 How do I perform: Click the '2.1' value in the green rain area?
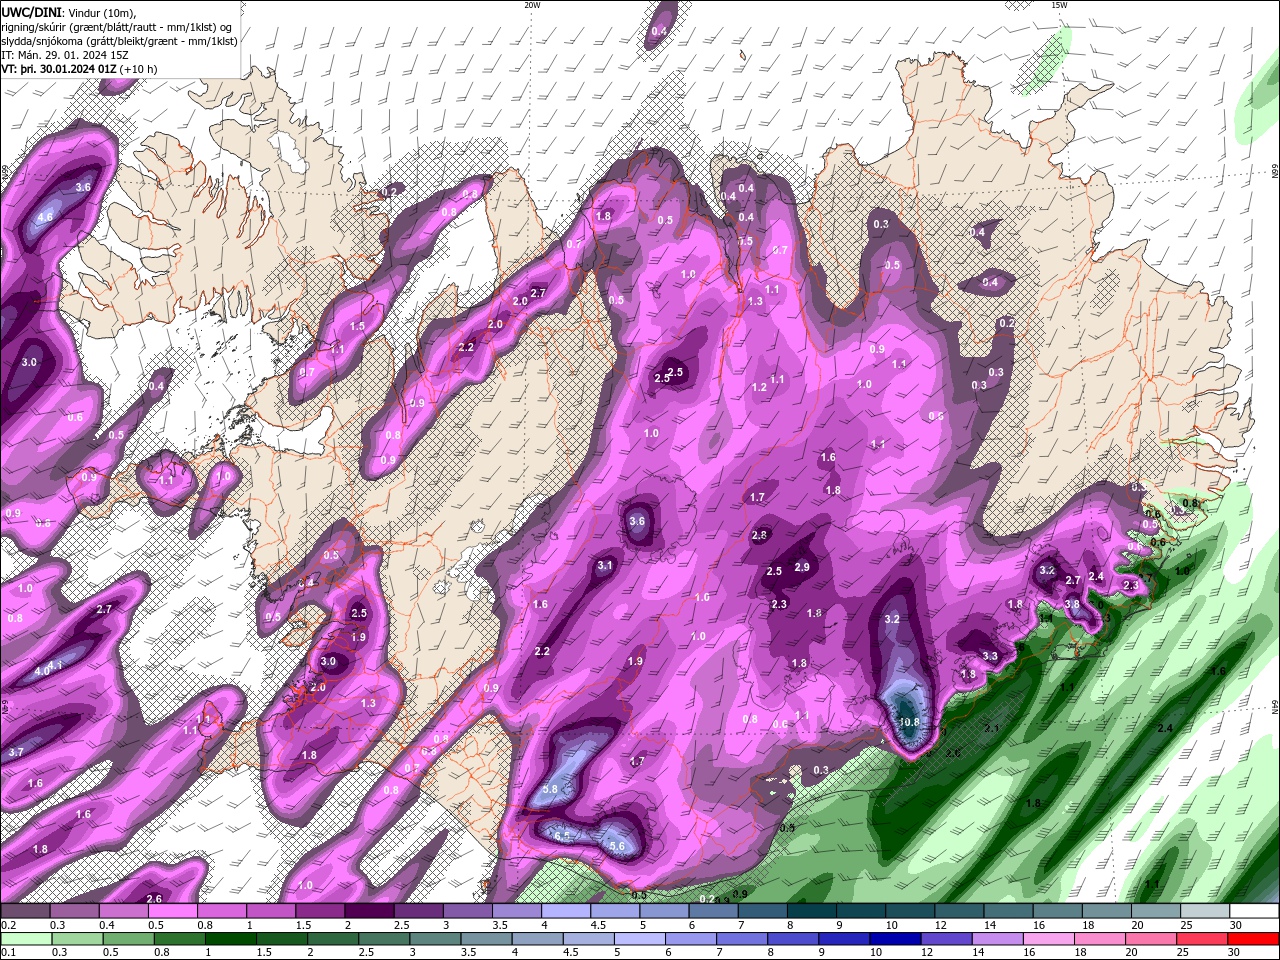992,728
